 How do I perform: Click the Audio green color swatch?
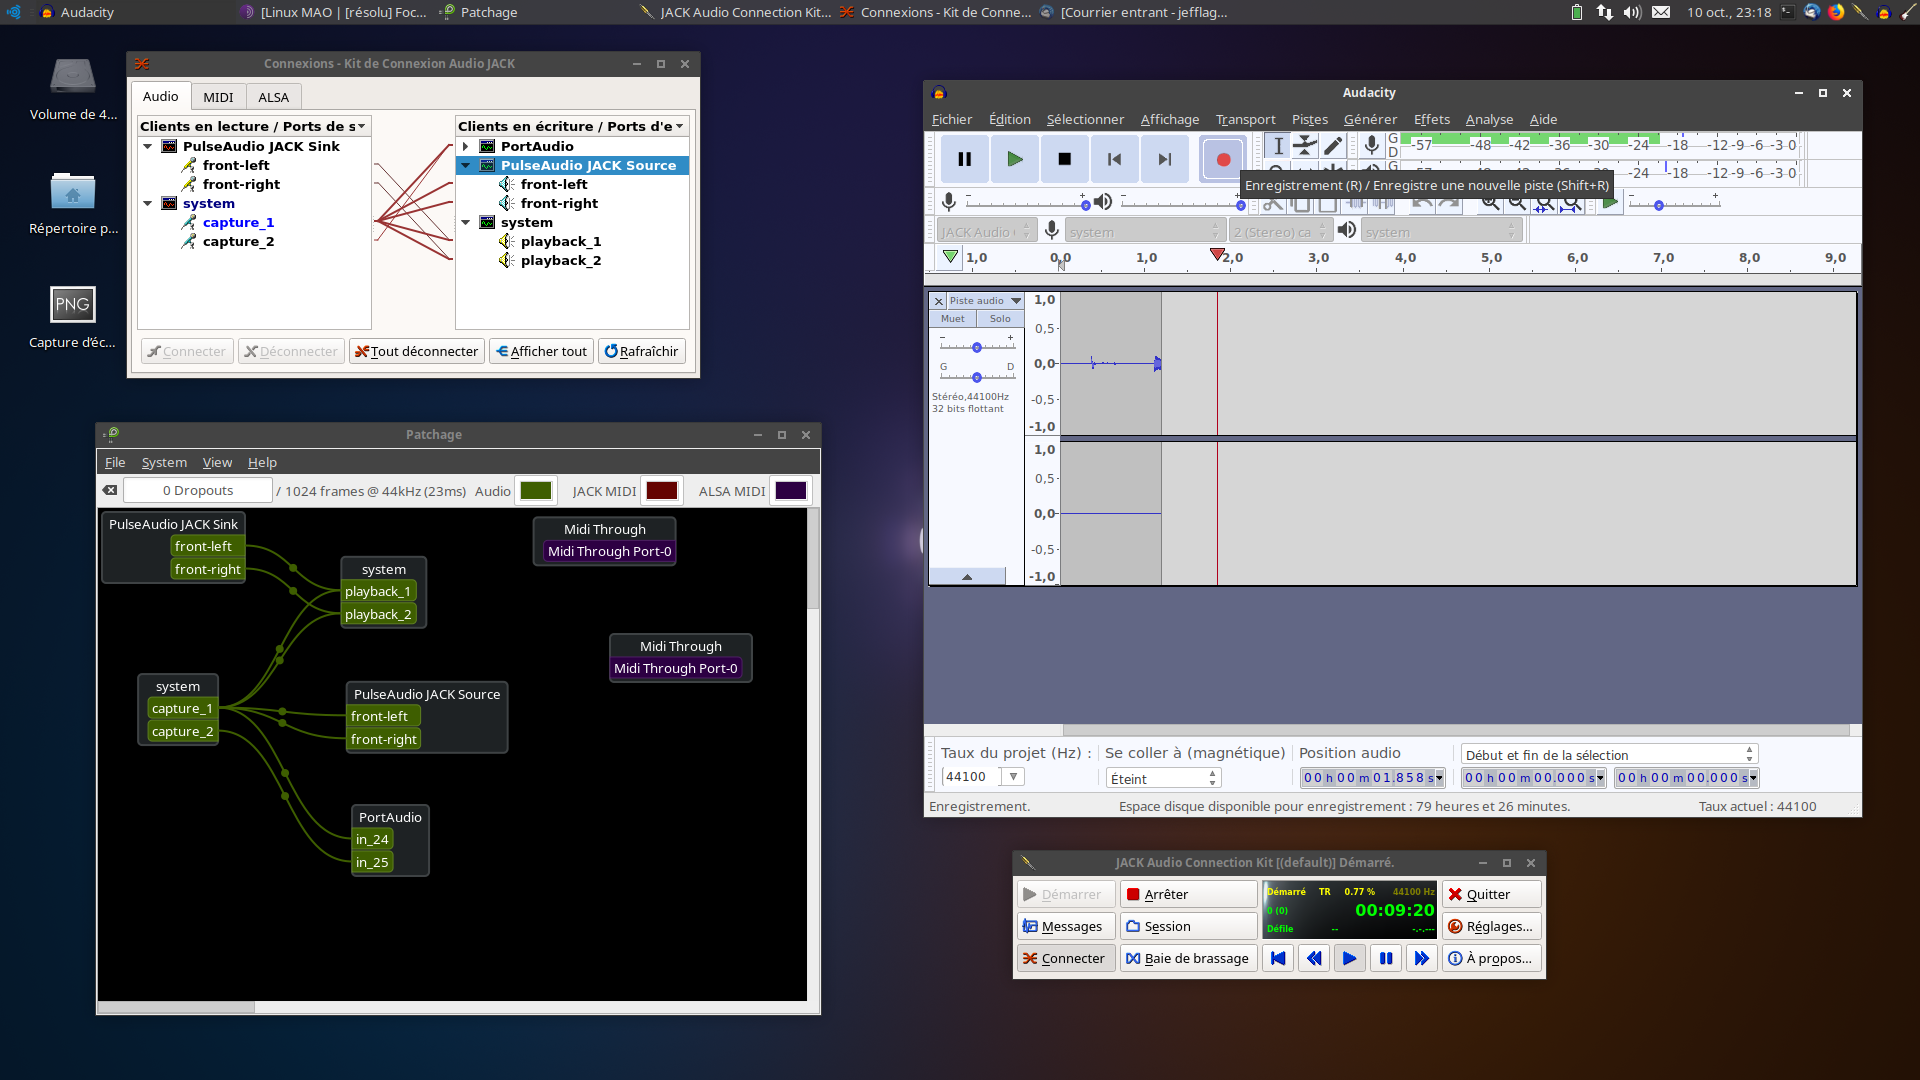click(x=536, y=490)
